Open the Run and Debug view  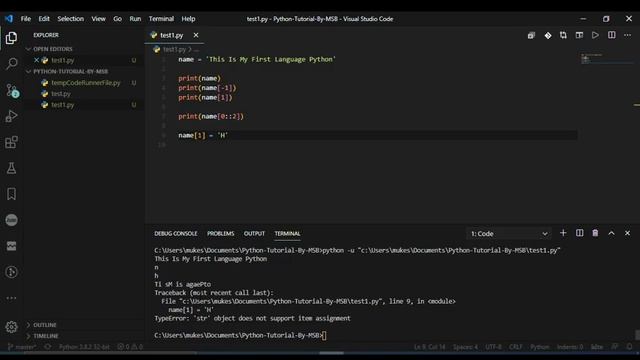11,116
